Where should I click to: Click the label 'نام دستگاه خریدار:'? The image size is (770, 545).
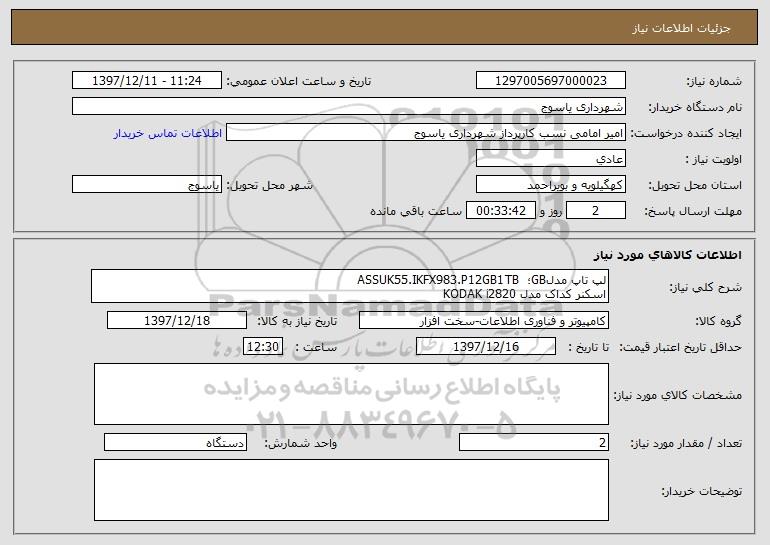pos(696,107)
